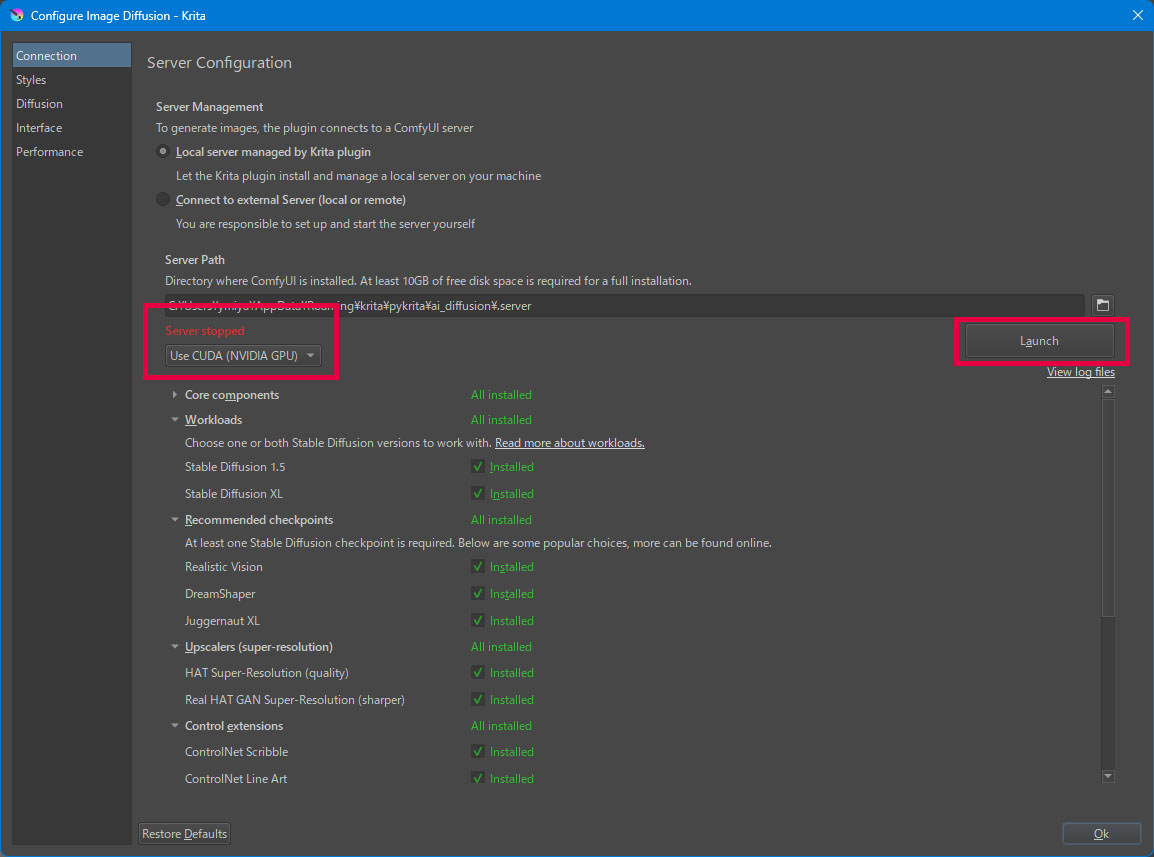Toggle Stable Diffusion 1.5 installed checkbox
The image size is (1154, 857).
click(478, 466)
